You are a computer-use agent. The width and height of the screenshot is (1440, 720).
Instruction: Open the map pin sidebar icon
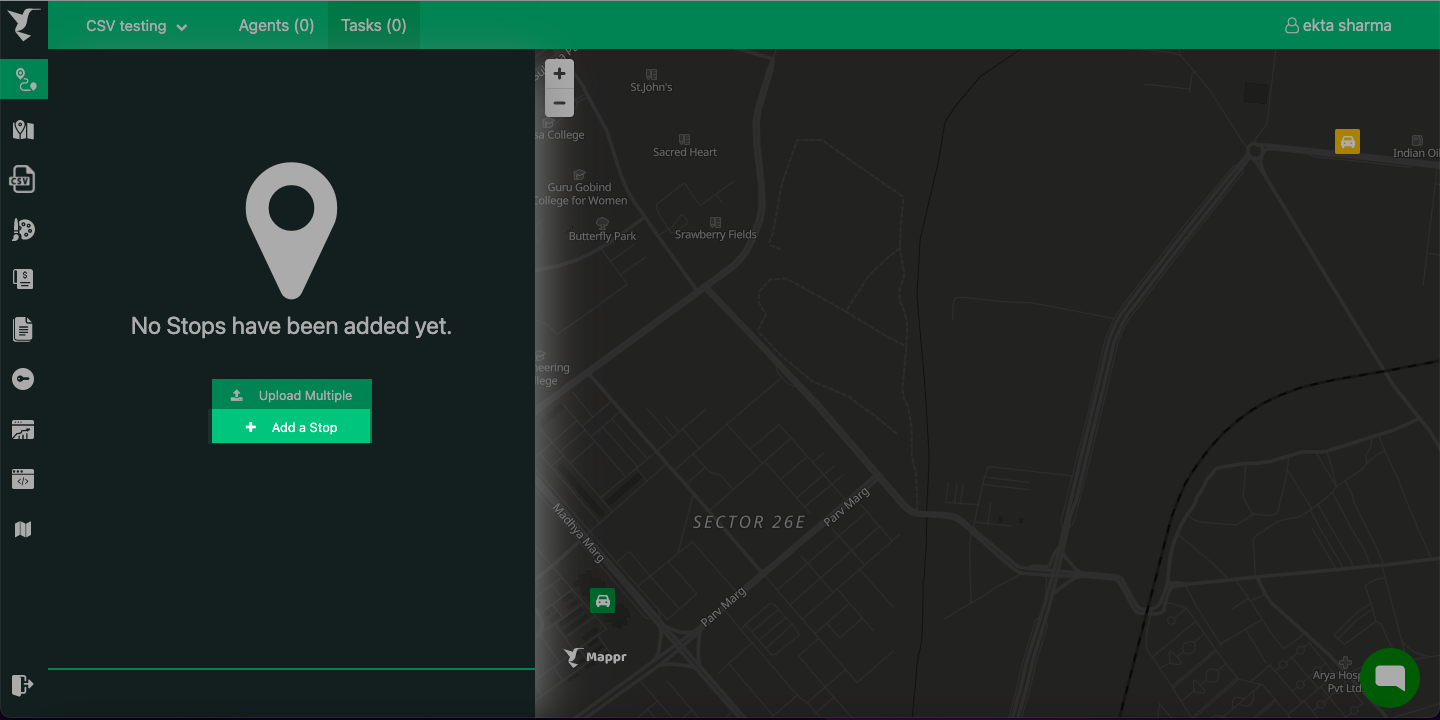(x=23, y=130)
